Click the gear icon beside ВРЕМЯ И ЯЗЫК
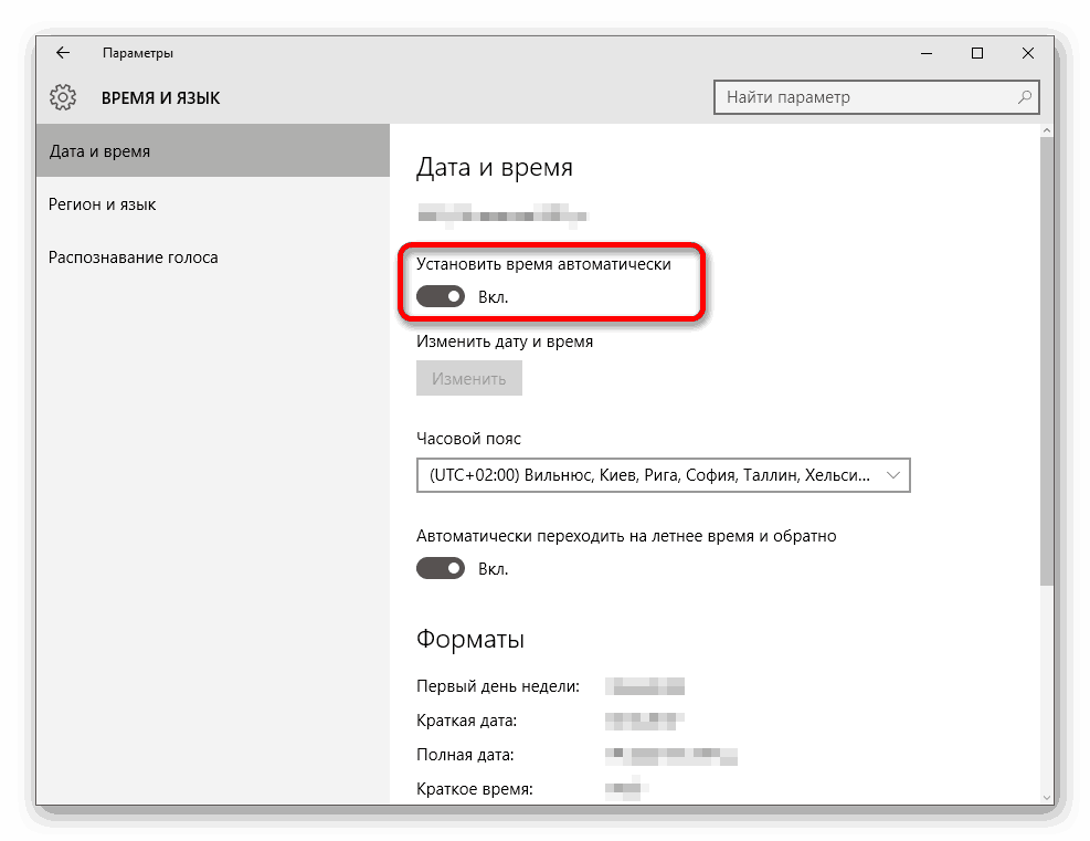 tap(62, 98)
